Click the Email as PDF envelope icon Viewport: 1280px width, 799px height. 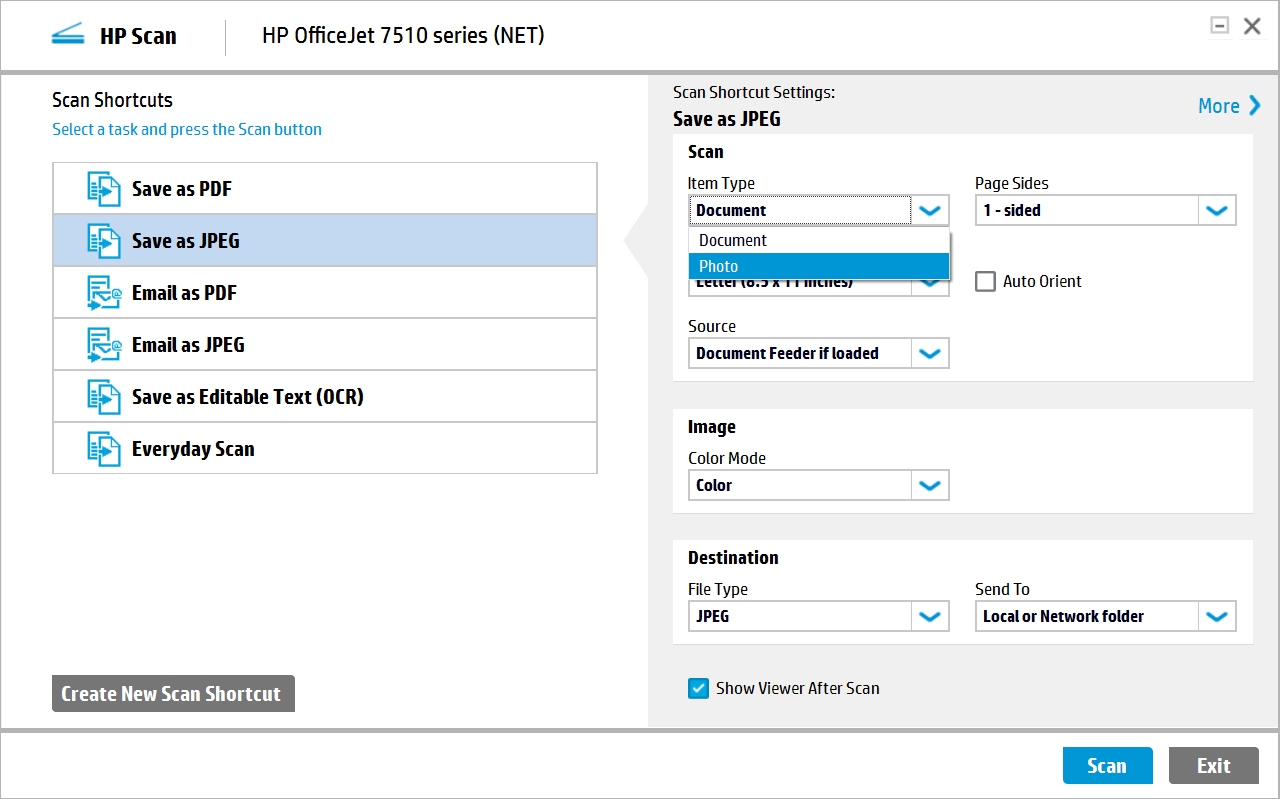point(104,293)
